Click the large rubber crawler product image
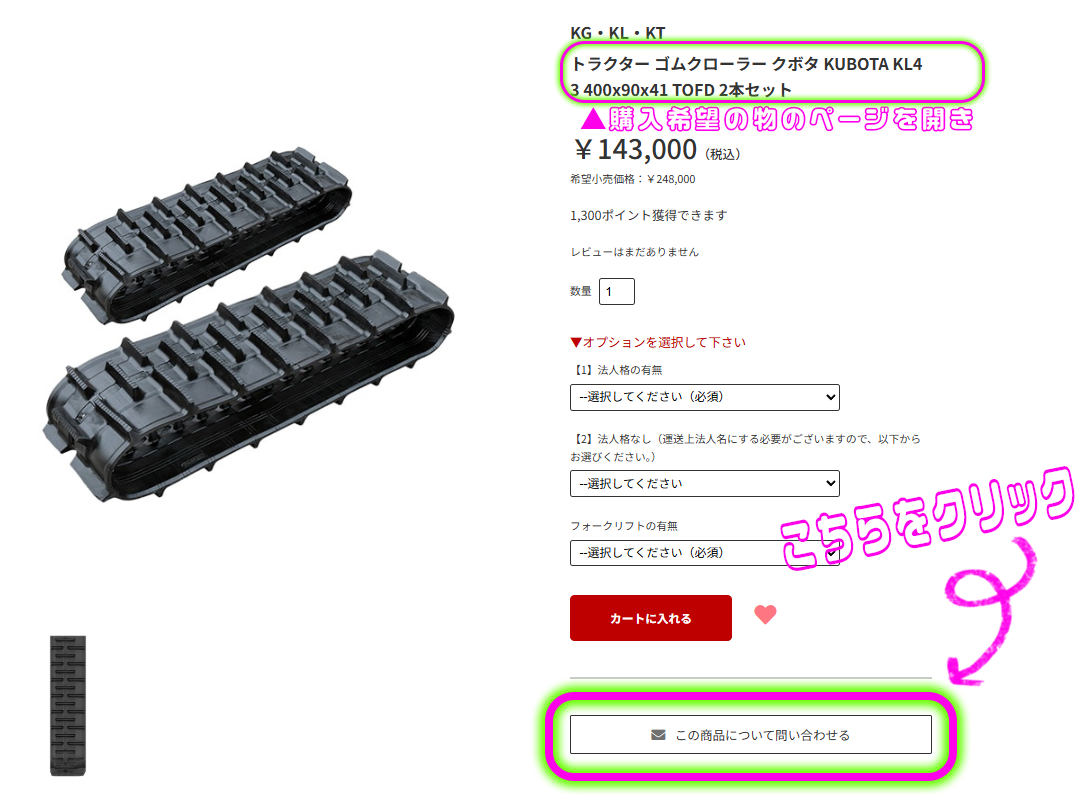The width and height of the screenshot is (1080, 794). click(248, 324)
